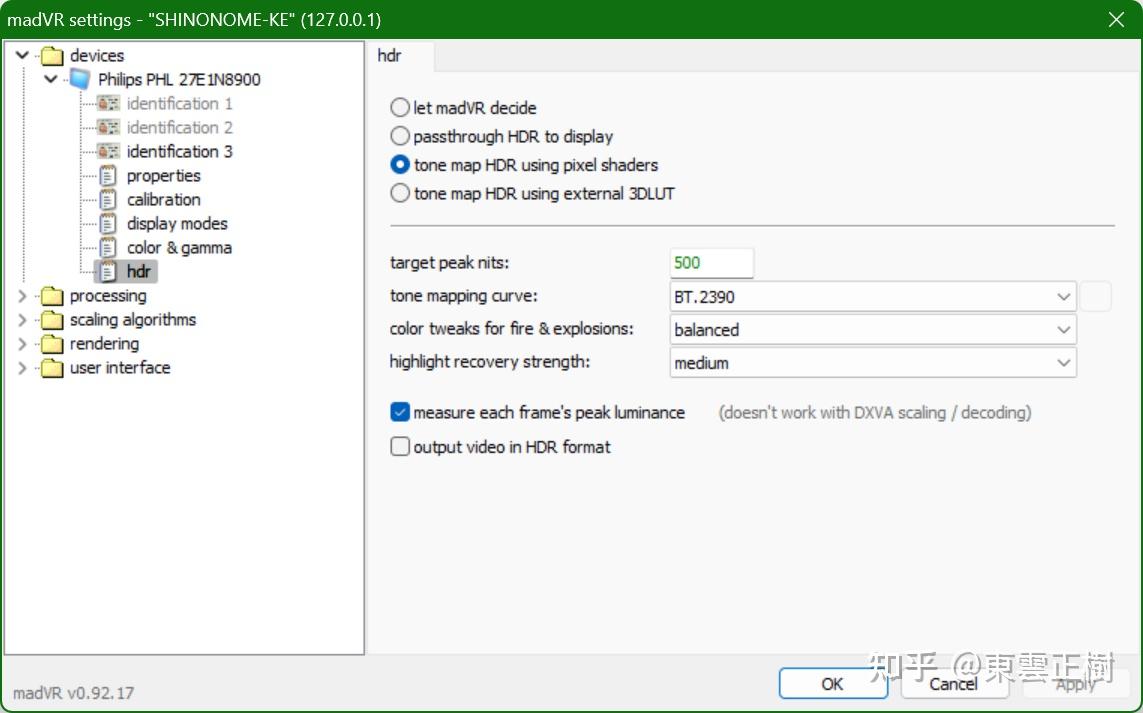This screenshot has width=1143, height=713.
Task: Click the properties page icon
Action: point(108,176)
